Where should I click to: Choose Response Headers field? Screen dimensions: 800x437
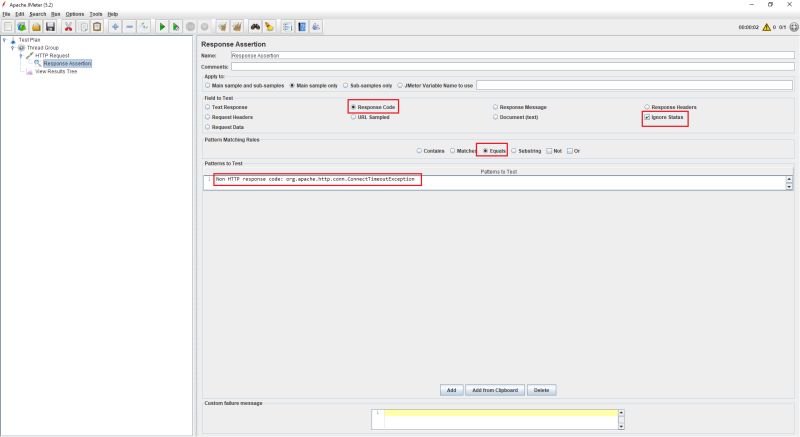(670, 107)
